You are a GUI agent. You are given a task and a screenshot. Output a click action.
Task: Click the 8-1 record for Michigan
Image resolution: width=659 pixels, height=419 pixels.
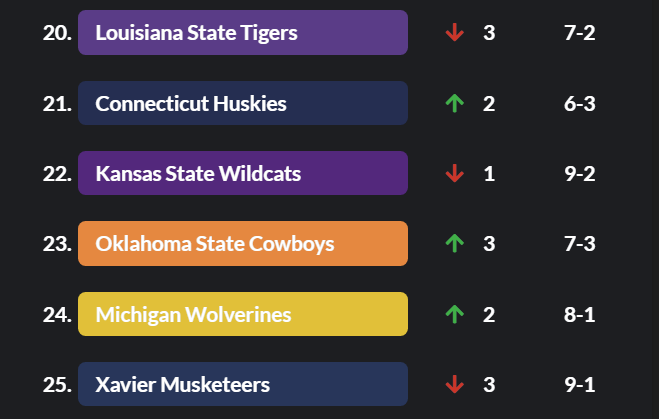[x=580, y=315]
